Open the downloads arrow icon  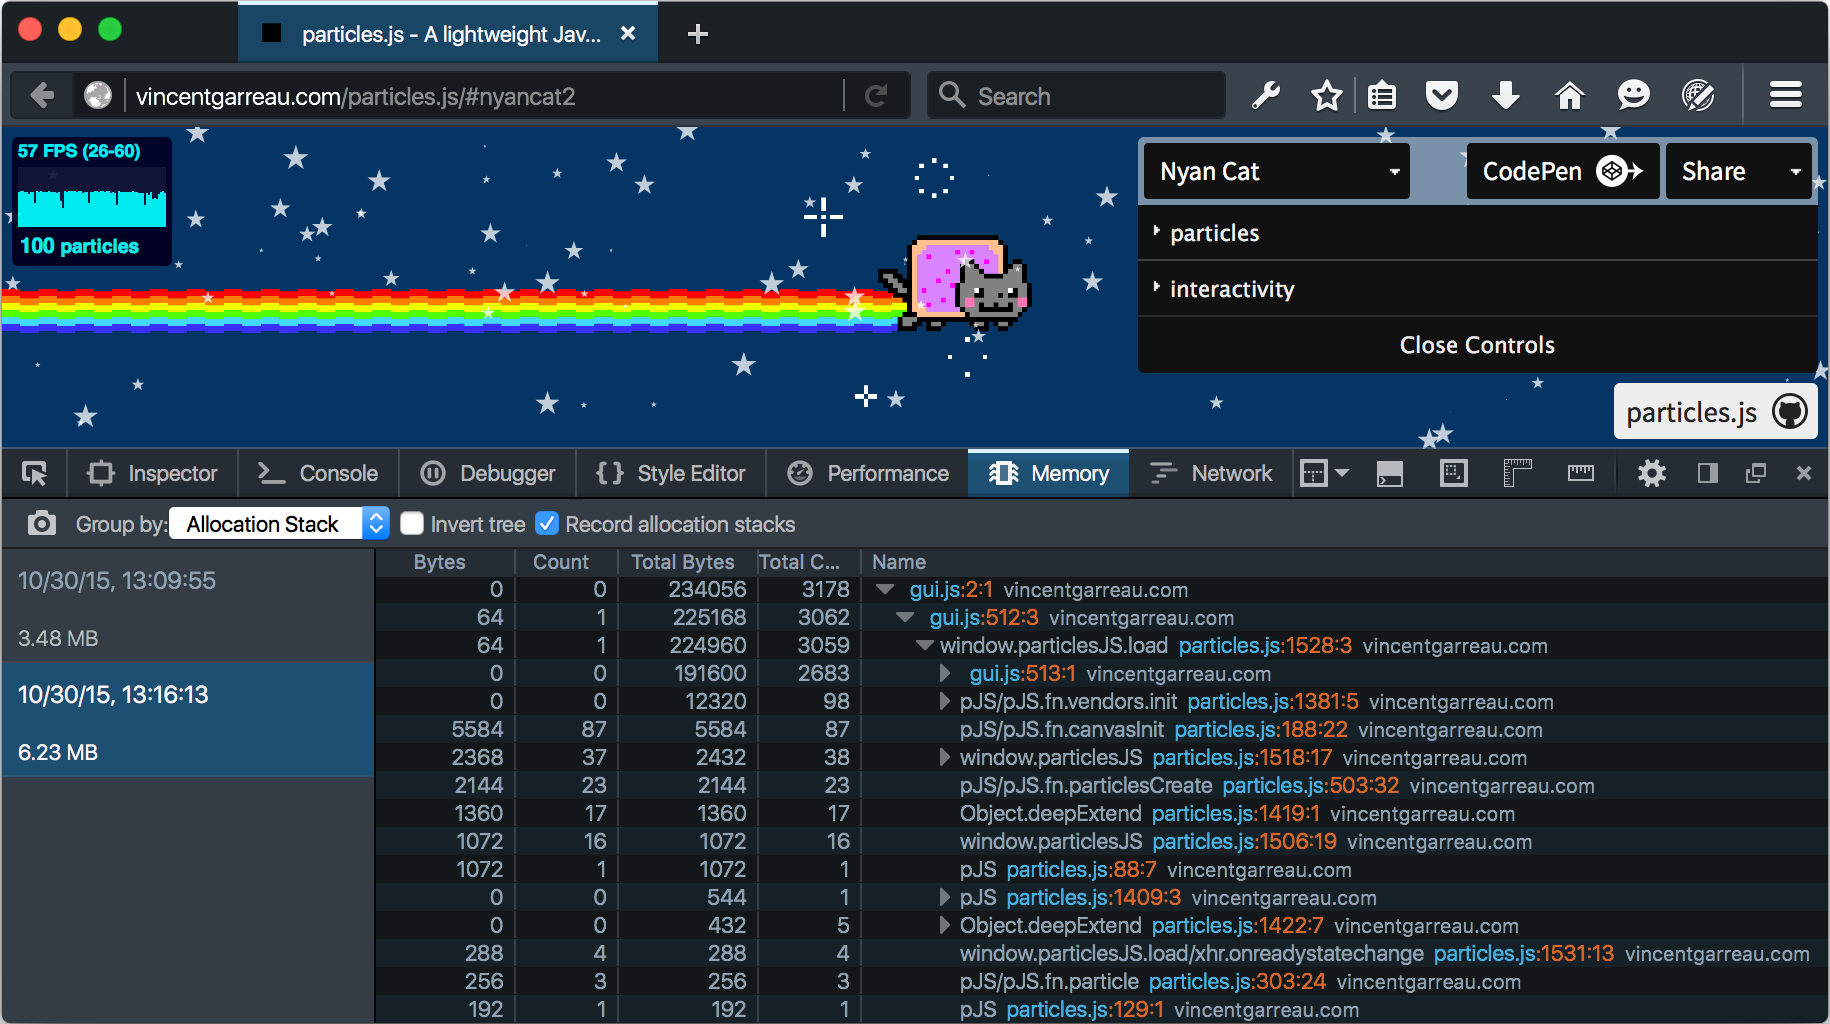pos(1506,96)
